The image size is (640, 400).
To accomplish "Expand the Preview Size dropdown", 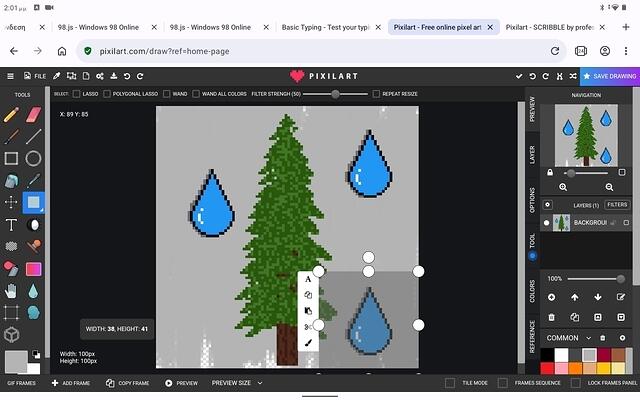I will click(237, 383).
